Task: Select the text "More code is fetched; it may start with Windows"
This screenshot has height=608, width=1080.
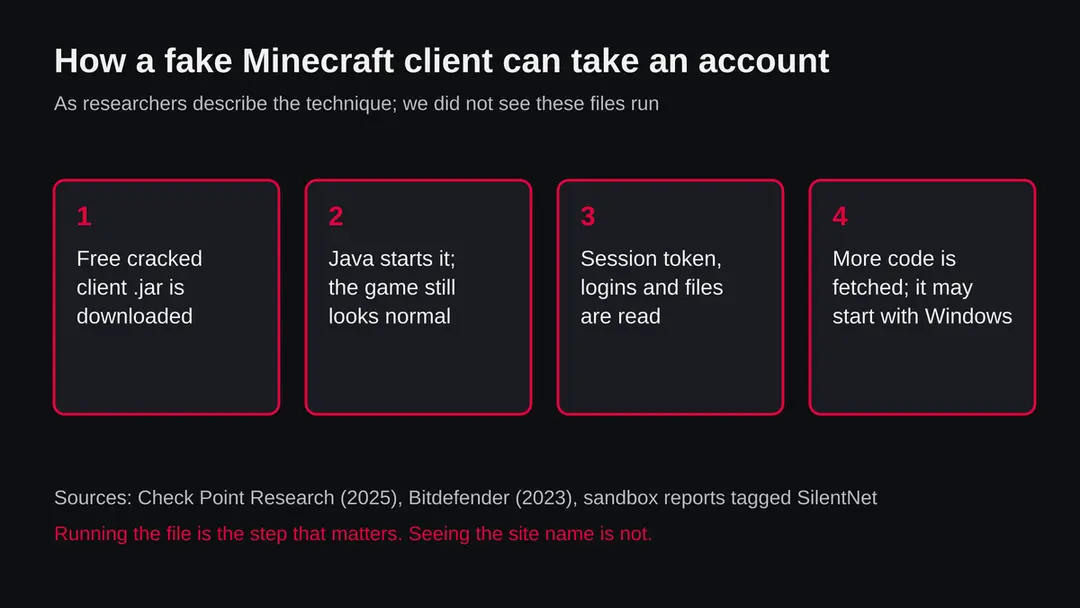Action: tap(922, 287)
